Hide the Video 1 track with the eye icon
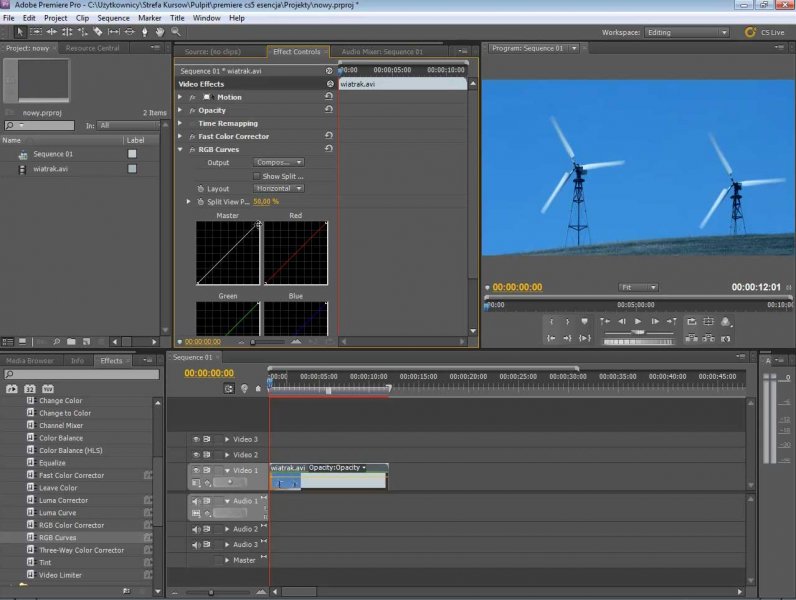The height and width of the screenshot is (600, 796). [196, 470]
